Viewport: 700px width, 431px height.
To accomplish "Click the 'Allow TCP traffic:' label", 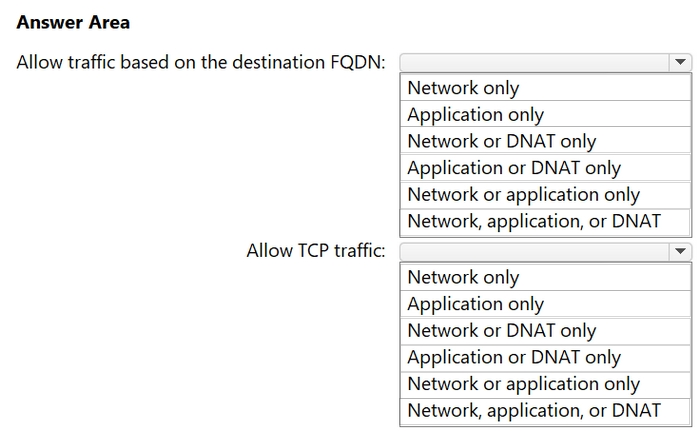I will [x=316, y=251].
